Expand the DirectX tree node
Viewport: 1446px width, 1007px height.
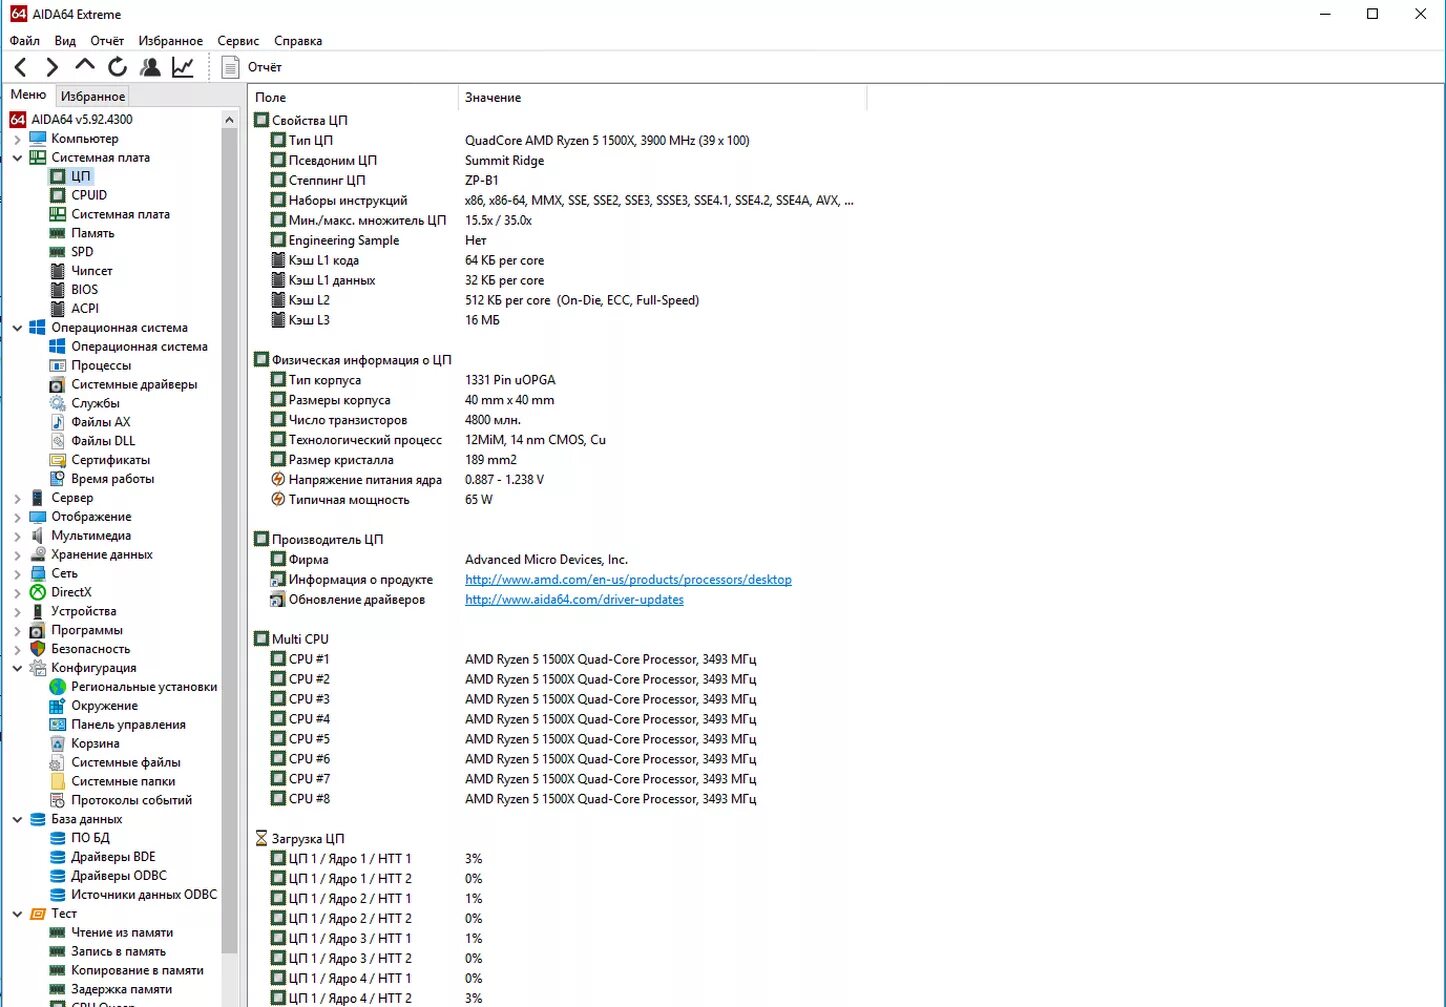17,593
